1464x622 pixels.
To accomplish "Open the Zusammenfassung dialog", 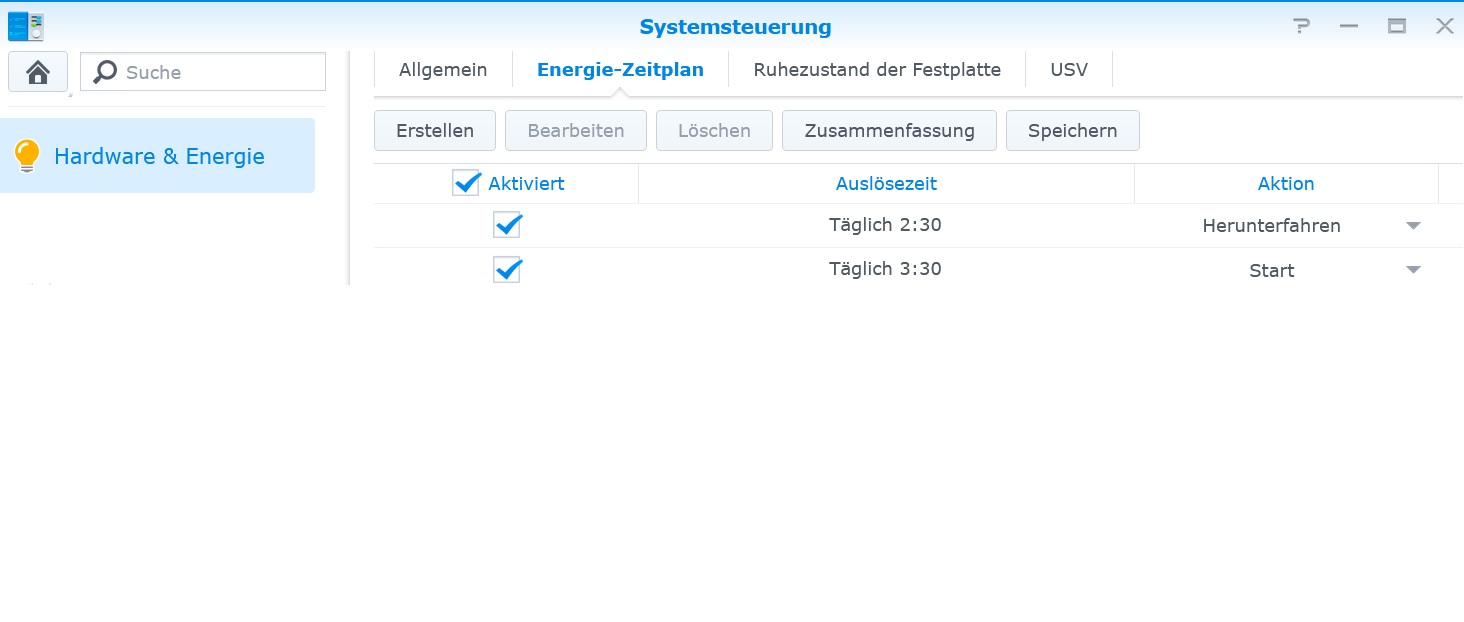I will point(888,130).
